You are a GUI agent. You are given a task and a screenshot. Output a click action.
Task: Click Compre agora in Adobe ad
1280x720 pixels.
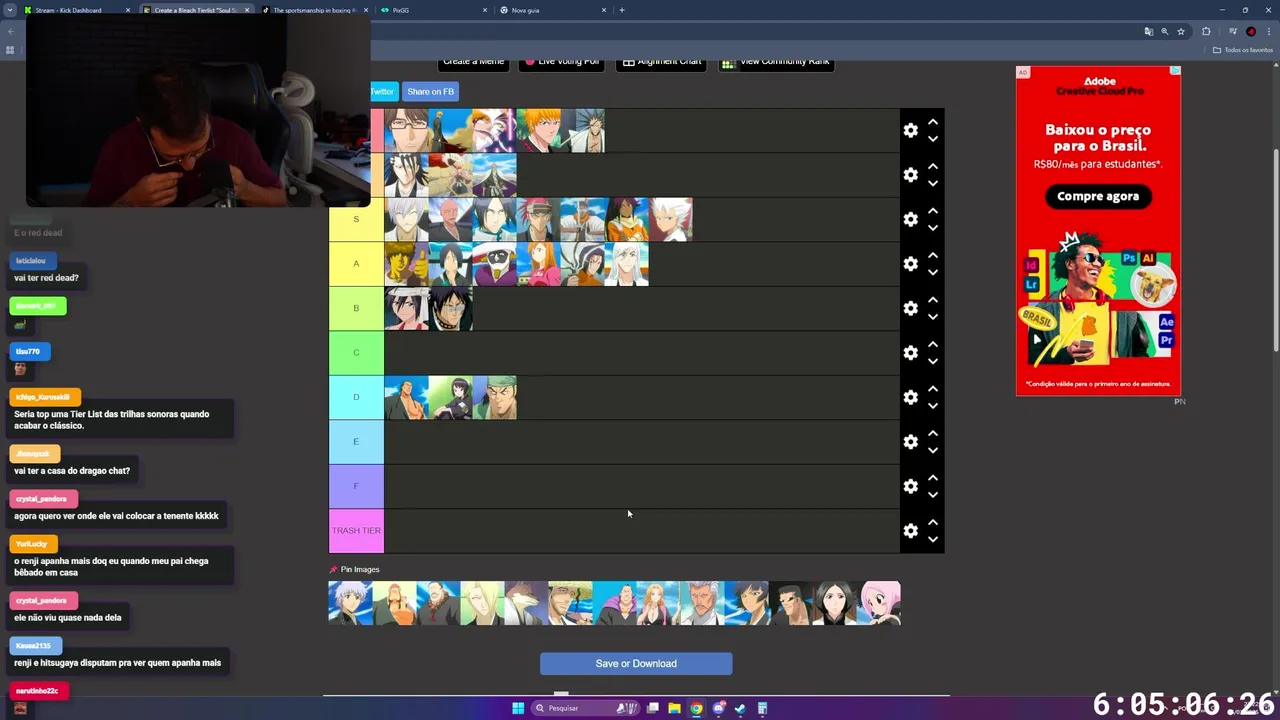click(x=1098, y=196)
